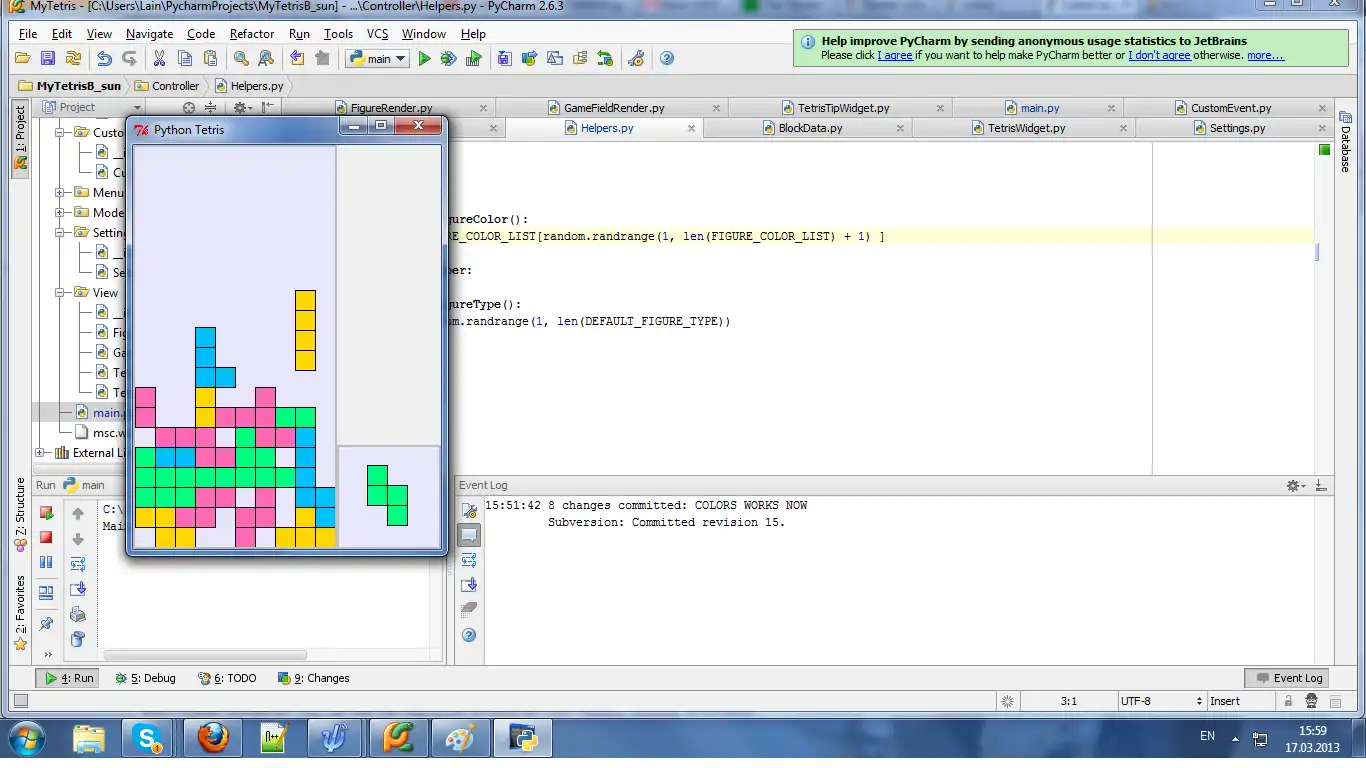Image resolution: width=1366 pixels, height=768 pixels.
Task: Update project from VCS toolbar icon
Action: pos(504,59)
